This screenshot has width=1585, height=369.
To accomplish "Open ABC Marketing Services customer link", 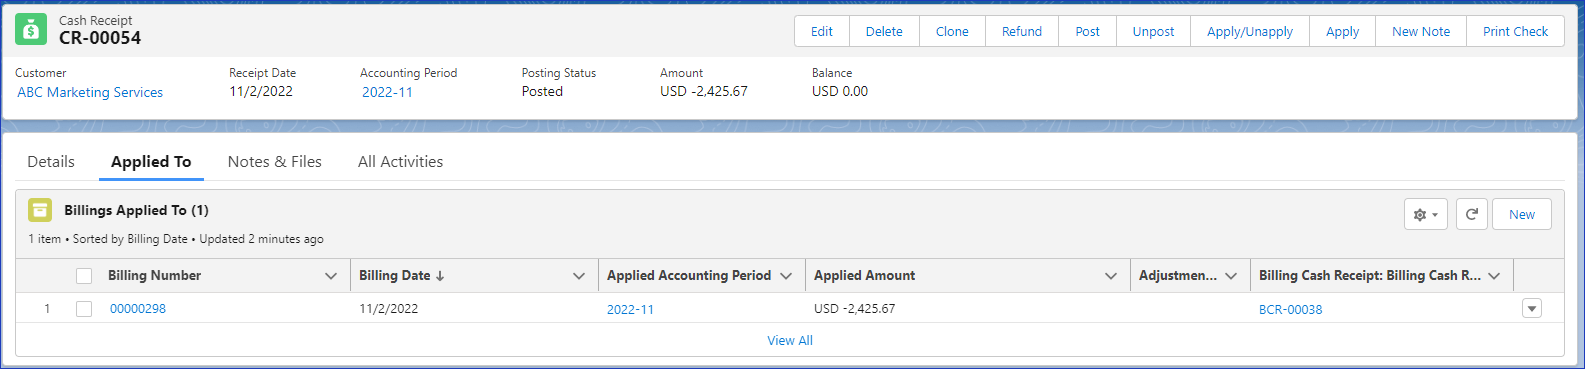I will pyautogui.click(x=90, y=92).
